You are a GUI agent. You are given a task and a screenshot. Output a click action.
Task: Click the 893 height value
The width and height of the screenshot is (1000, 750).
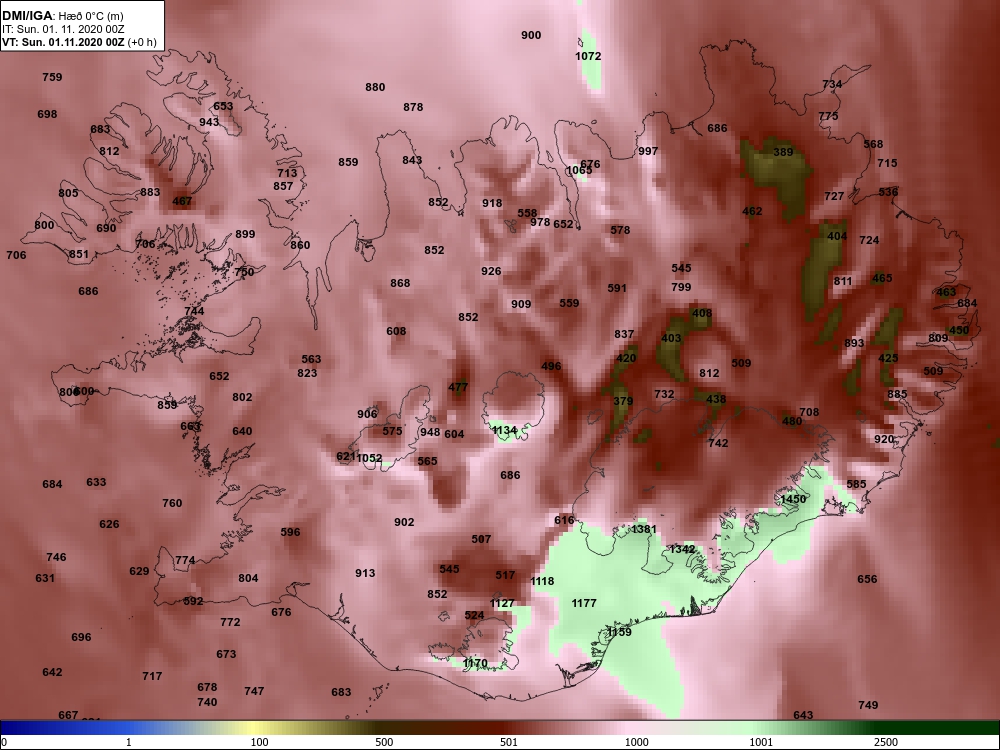click(854, 343)
